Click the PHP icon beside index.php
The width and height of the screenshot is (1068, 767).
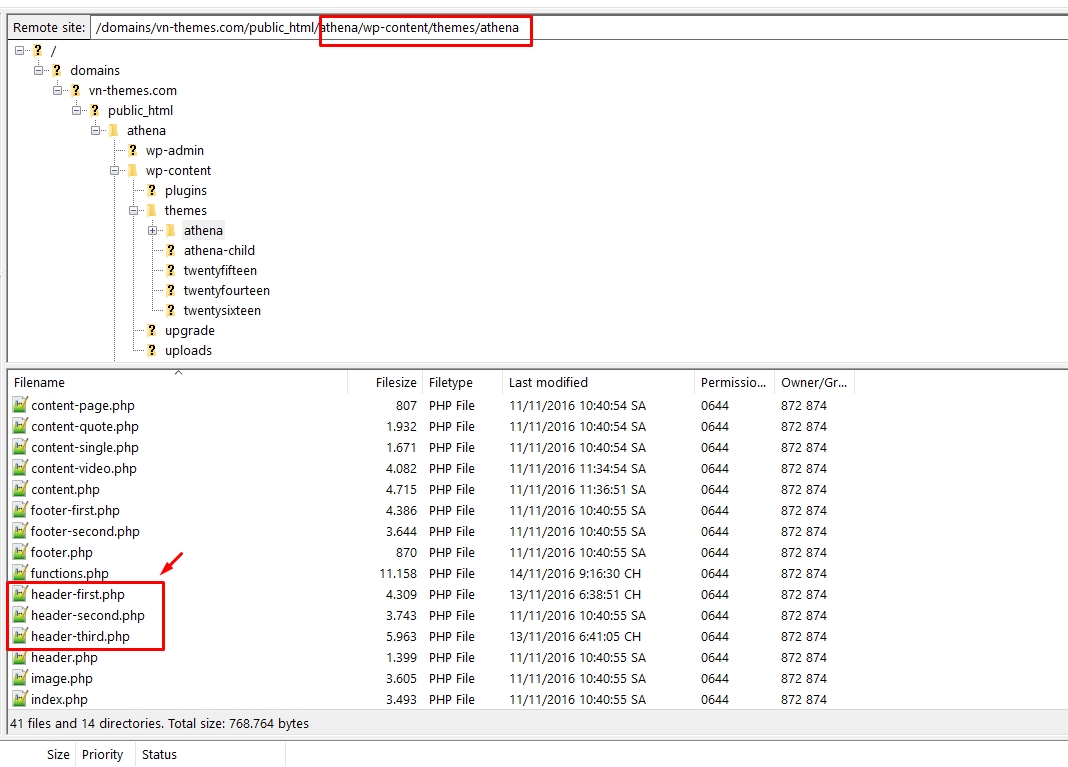click(x=20, y=700)
